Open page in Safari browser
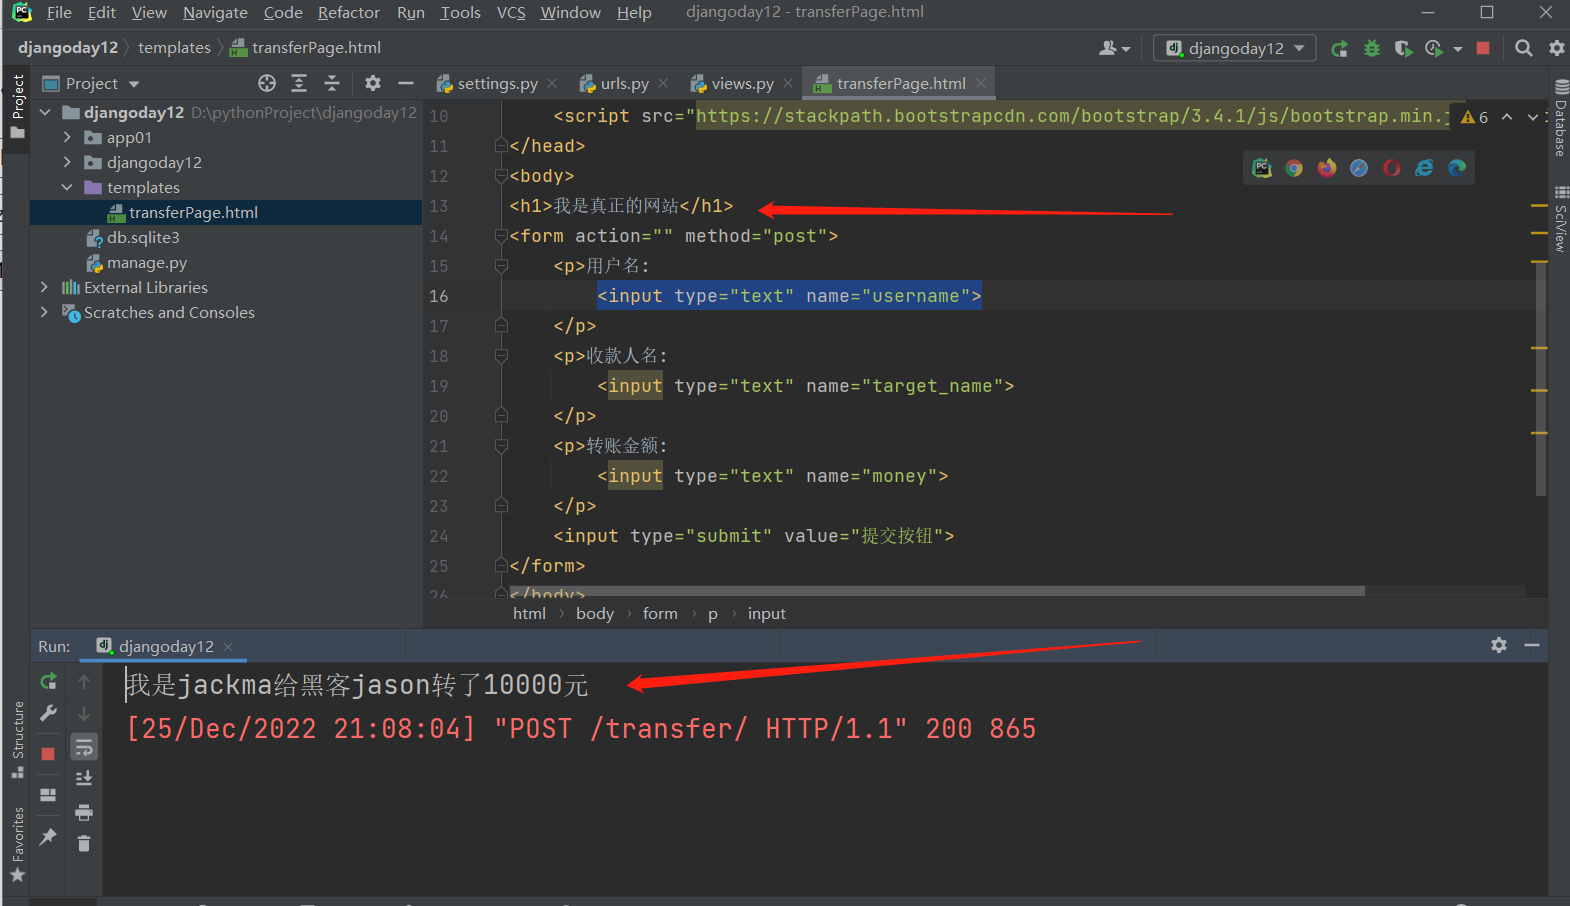The image size is (1570, 906). [x=1359, y=168]
